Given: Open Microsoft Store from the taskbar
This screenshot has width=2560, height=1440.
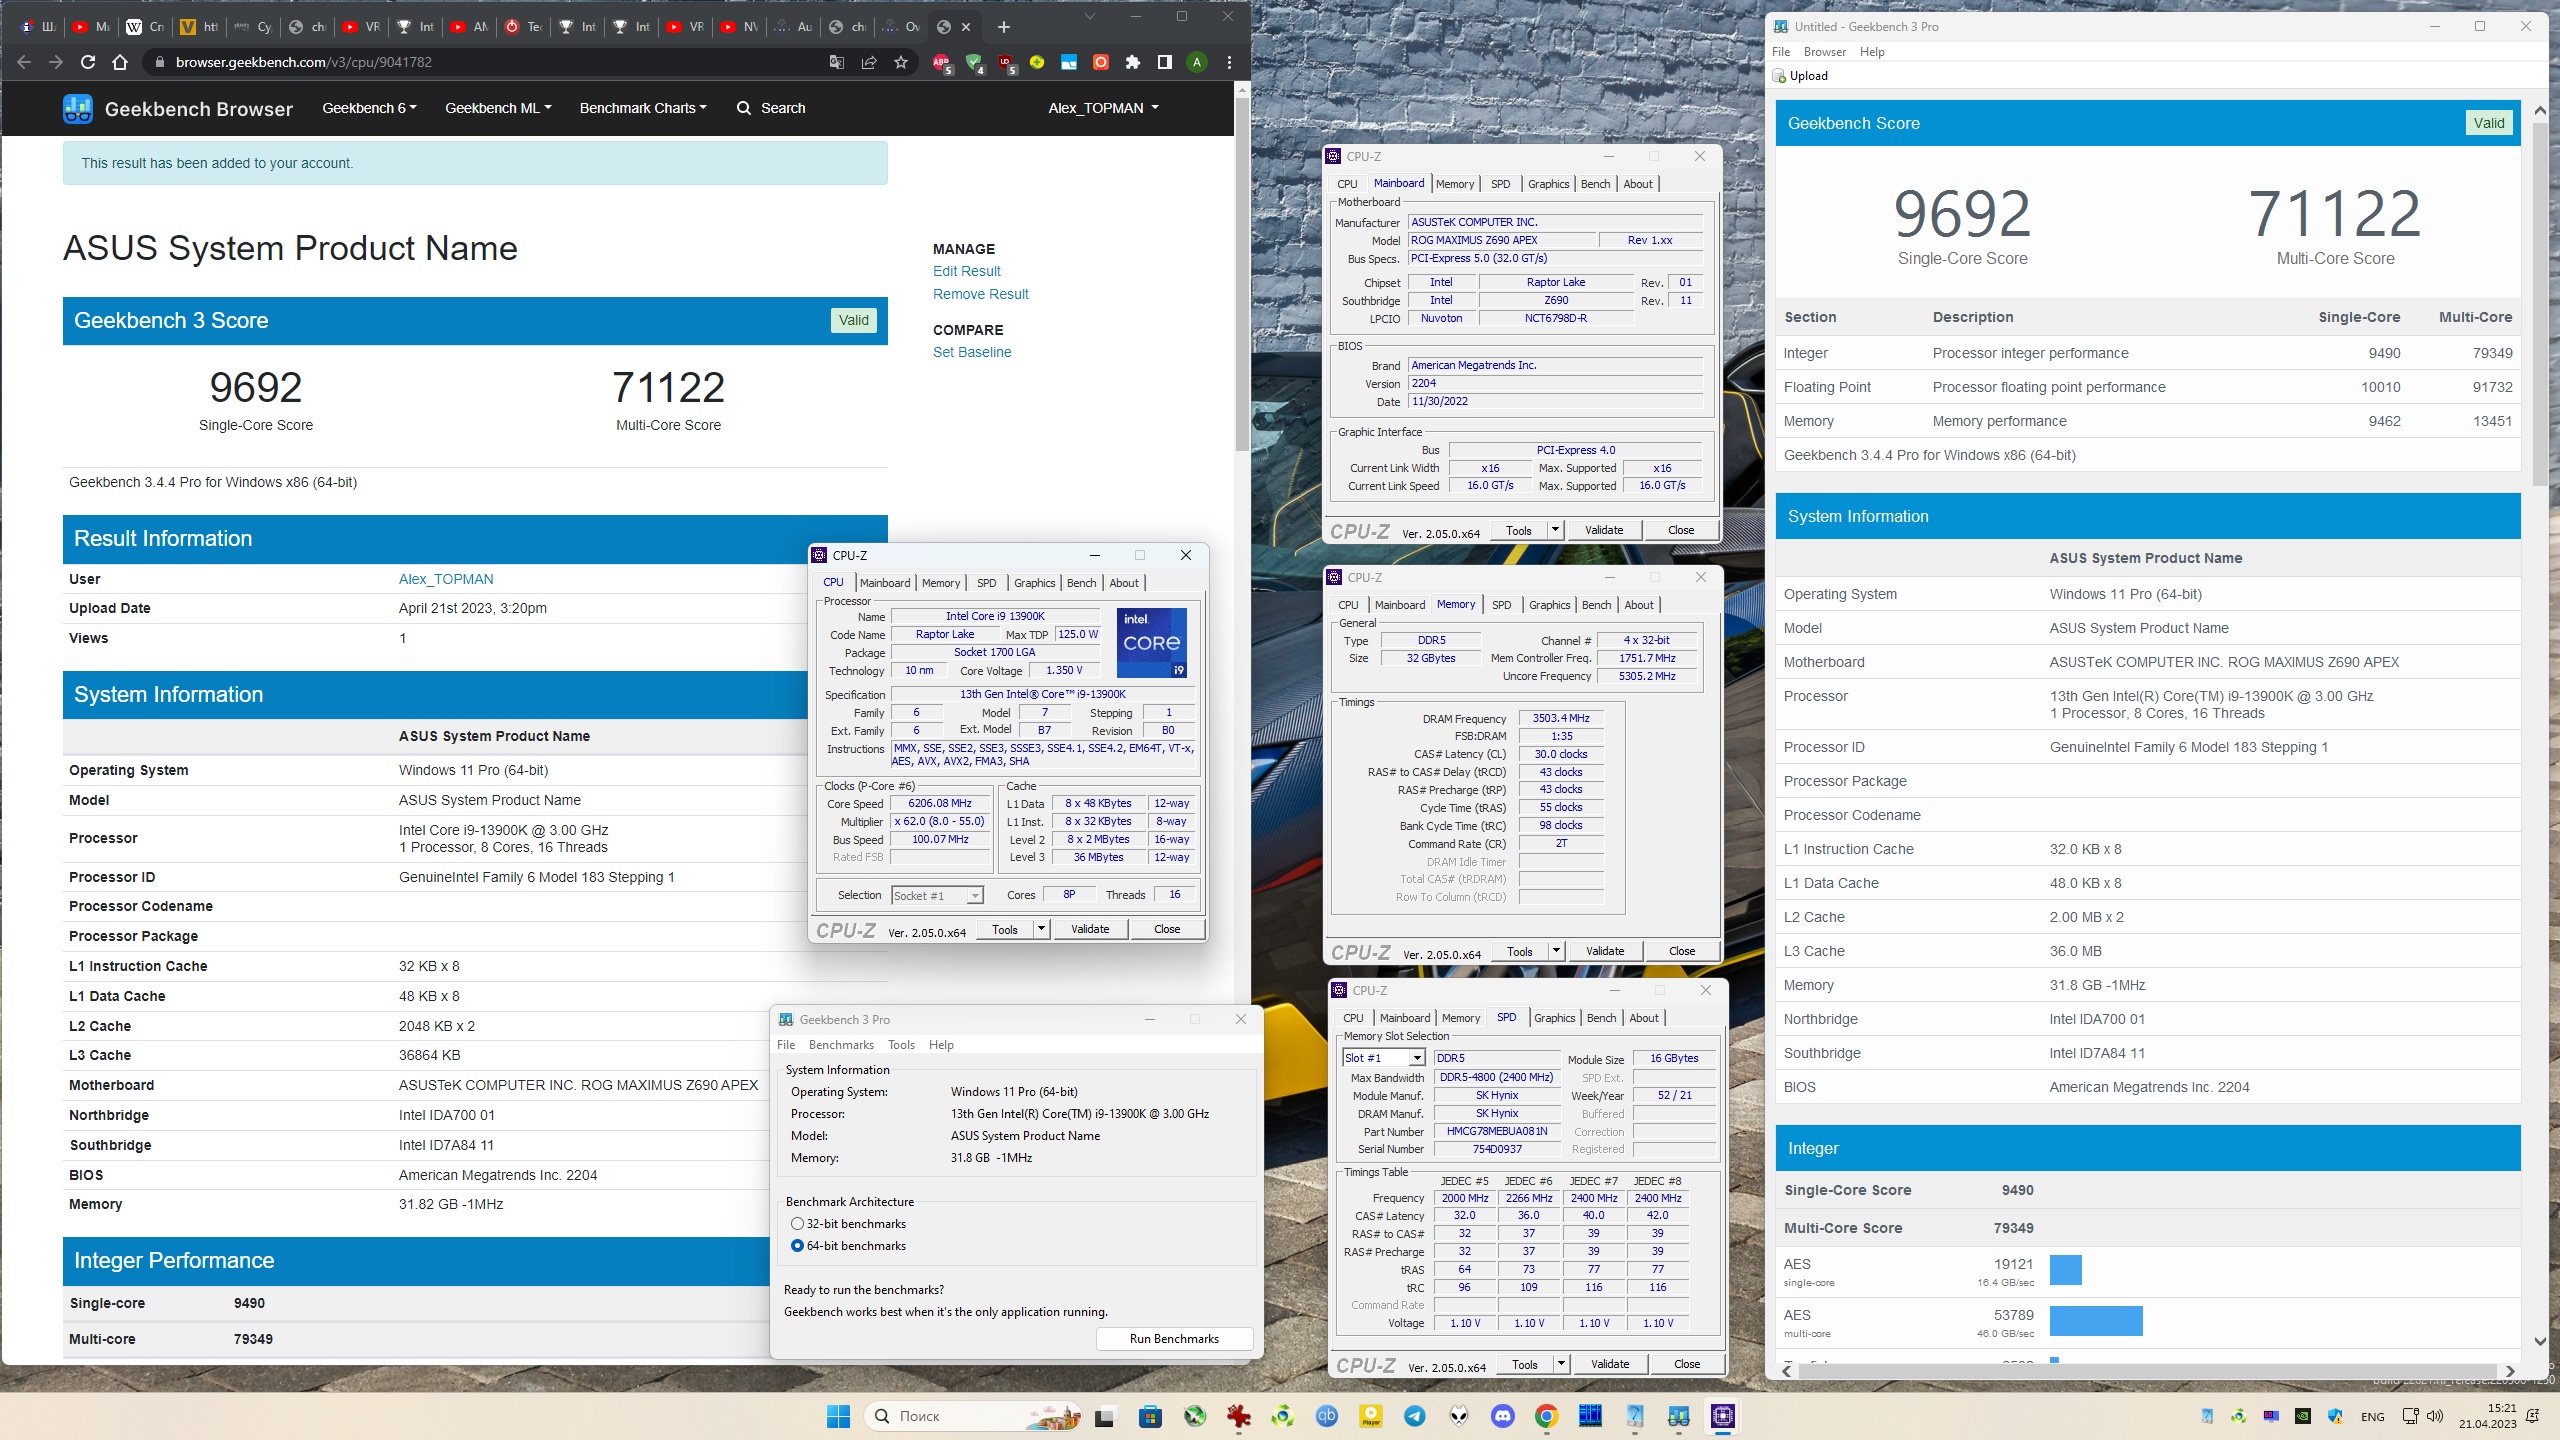Looking at the screenshot, I should coord(1150,1416).
